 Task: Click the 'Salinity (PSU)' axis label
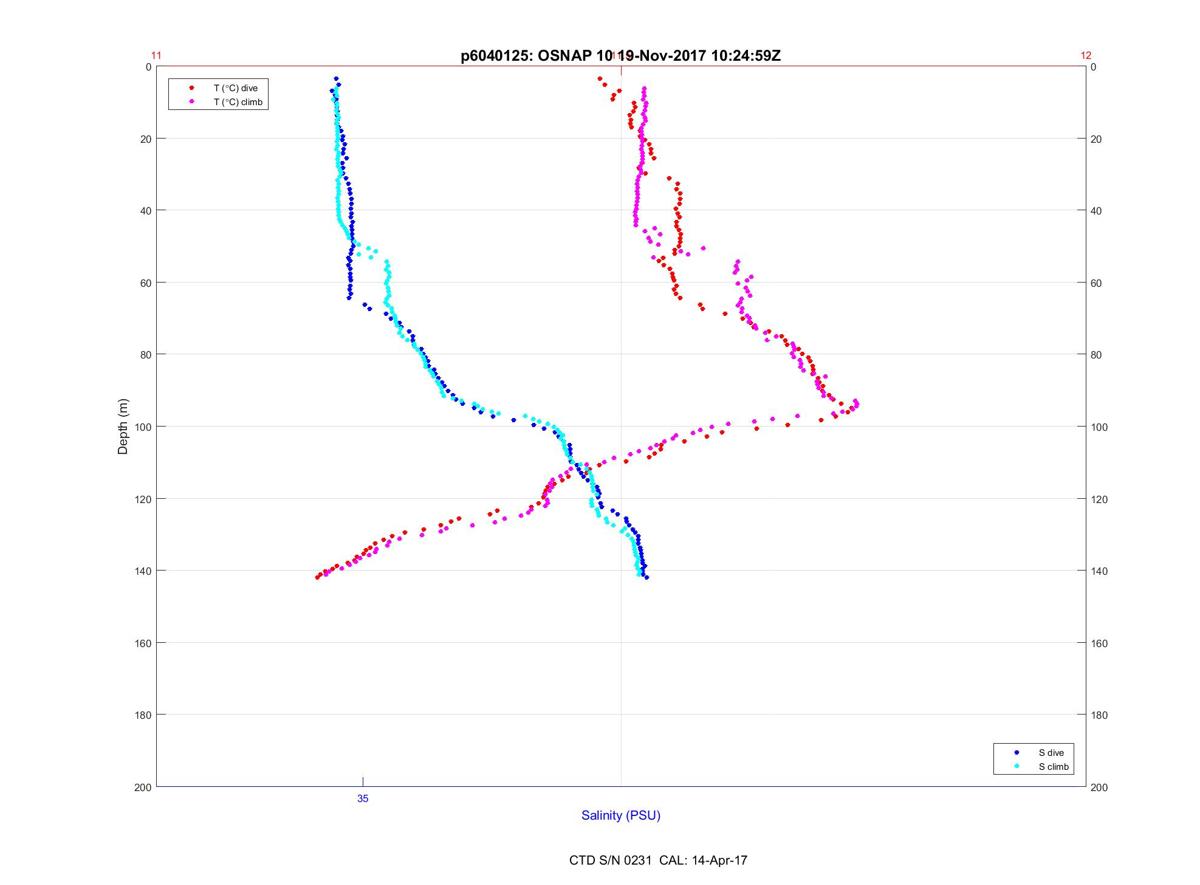(x=621, y=815)
